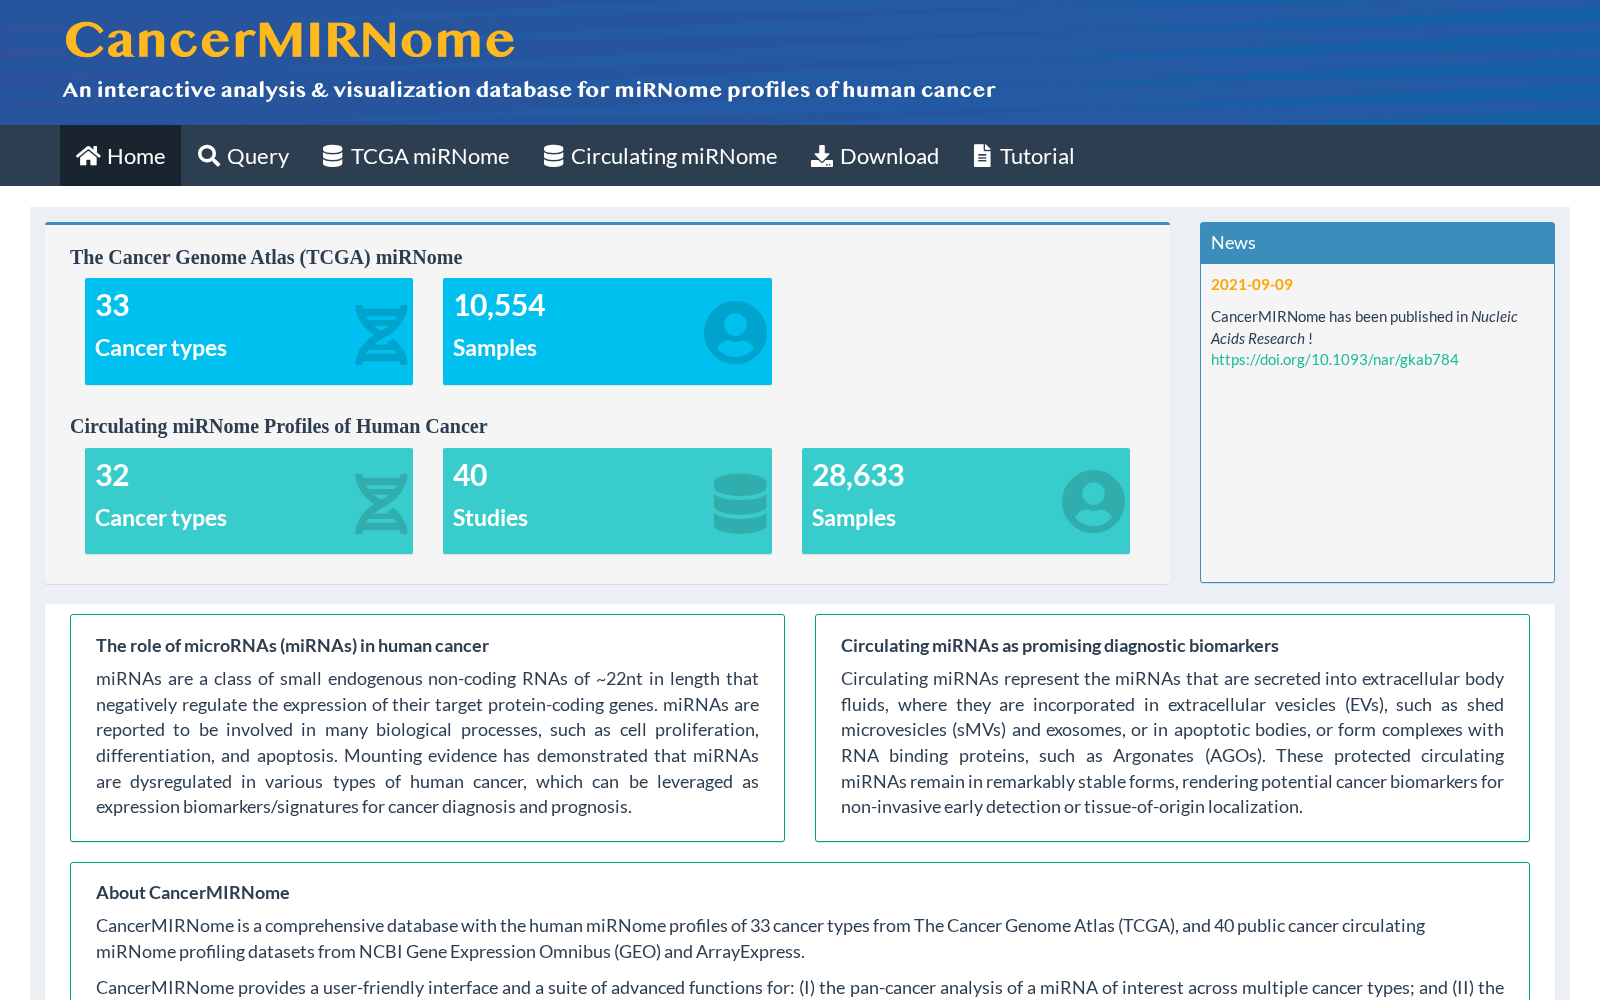Click DNA icon in 33 Cancer types card
1600x1000 pixels.
pyautogui.click(x=381, y=334)
